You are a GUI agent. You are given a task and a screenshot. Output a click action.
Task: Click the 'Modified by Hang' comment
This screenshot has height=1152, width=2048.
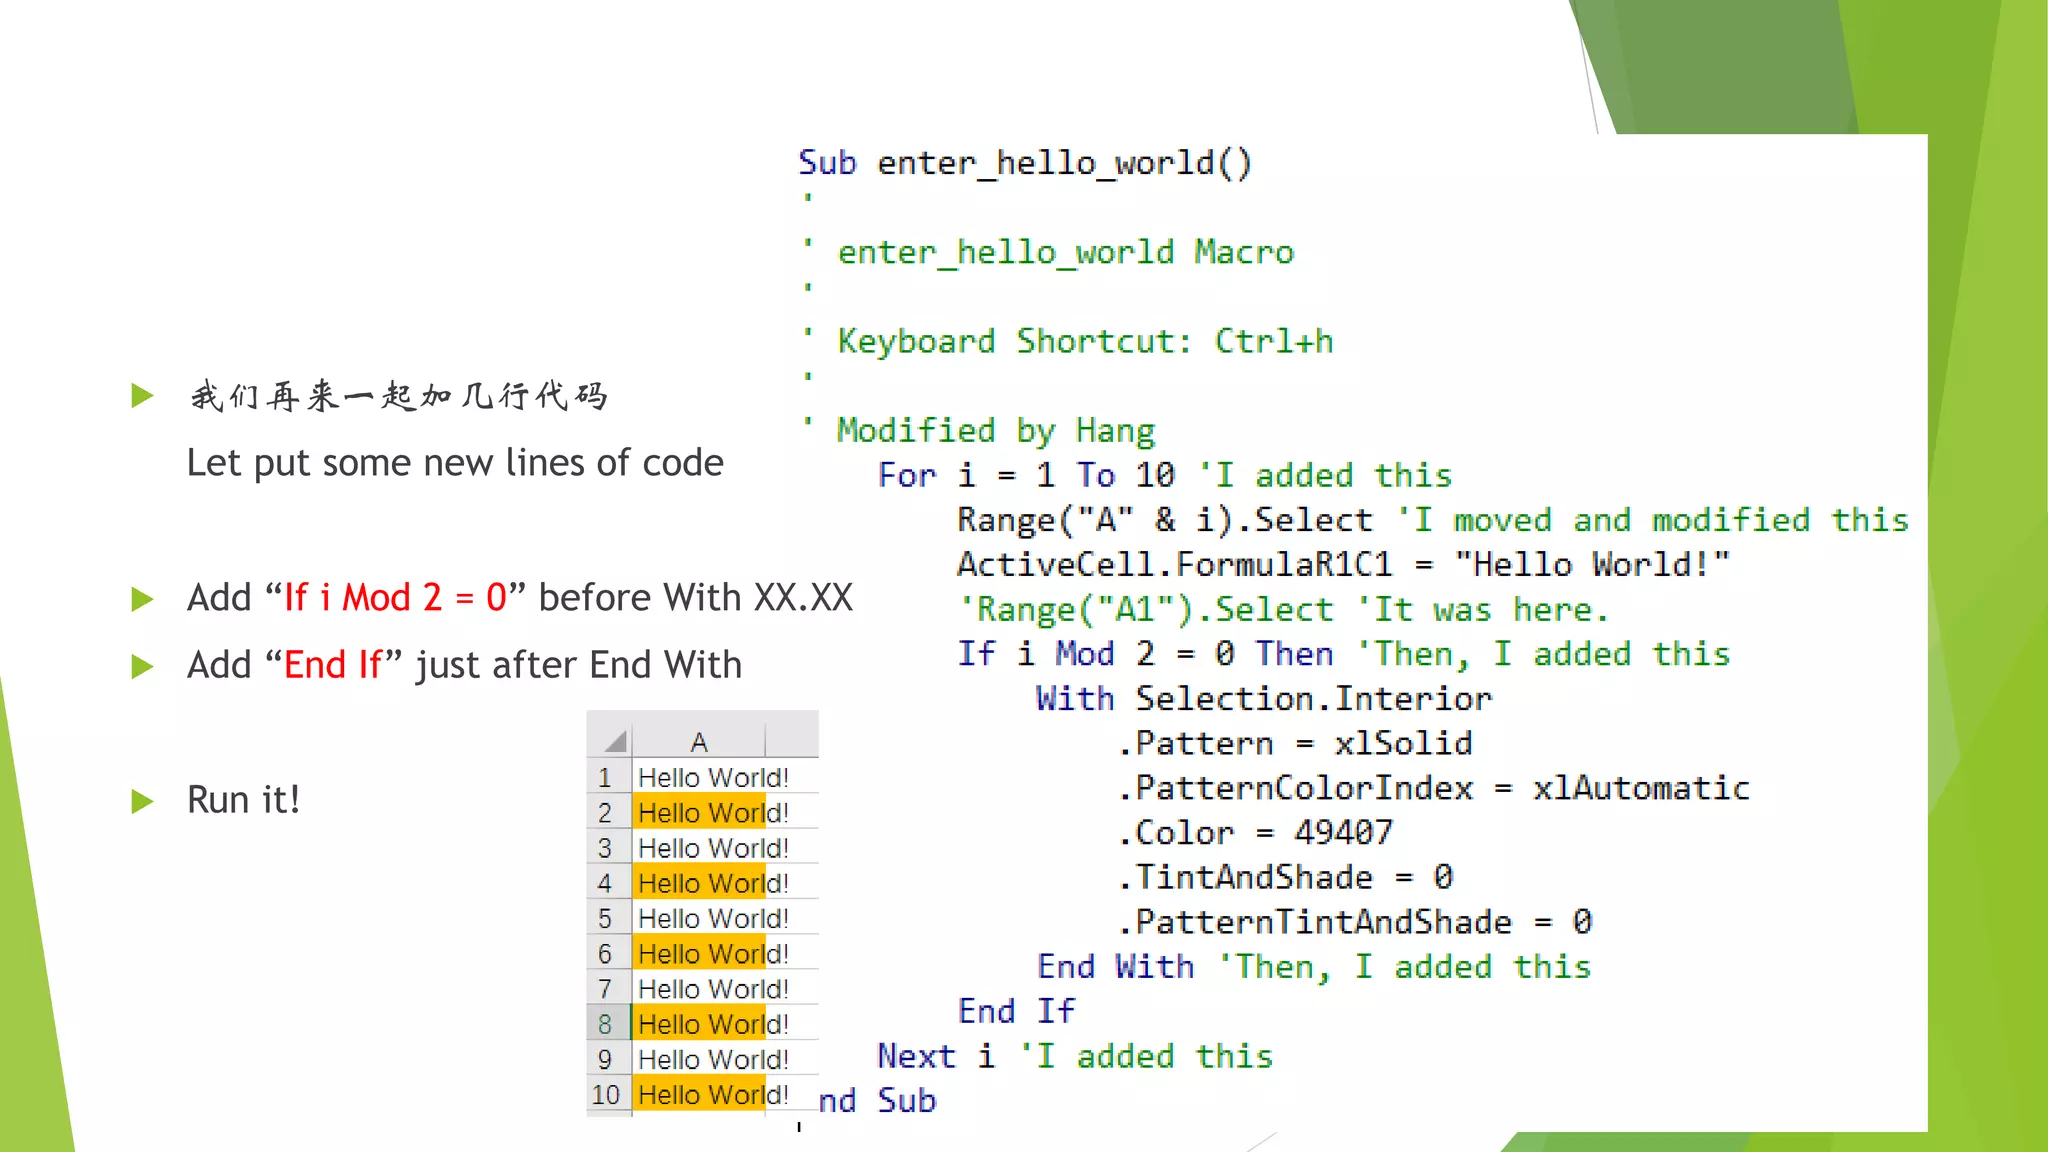point(981,430)
